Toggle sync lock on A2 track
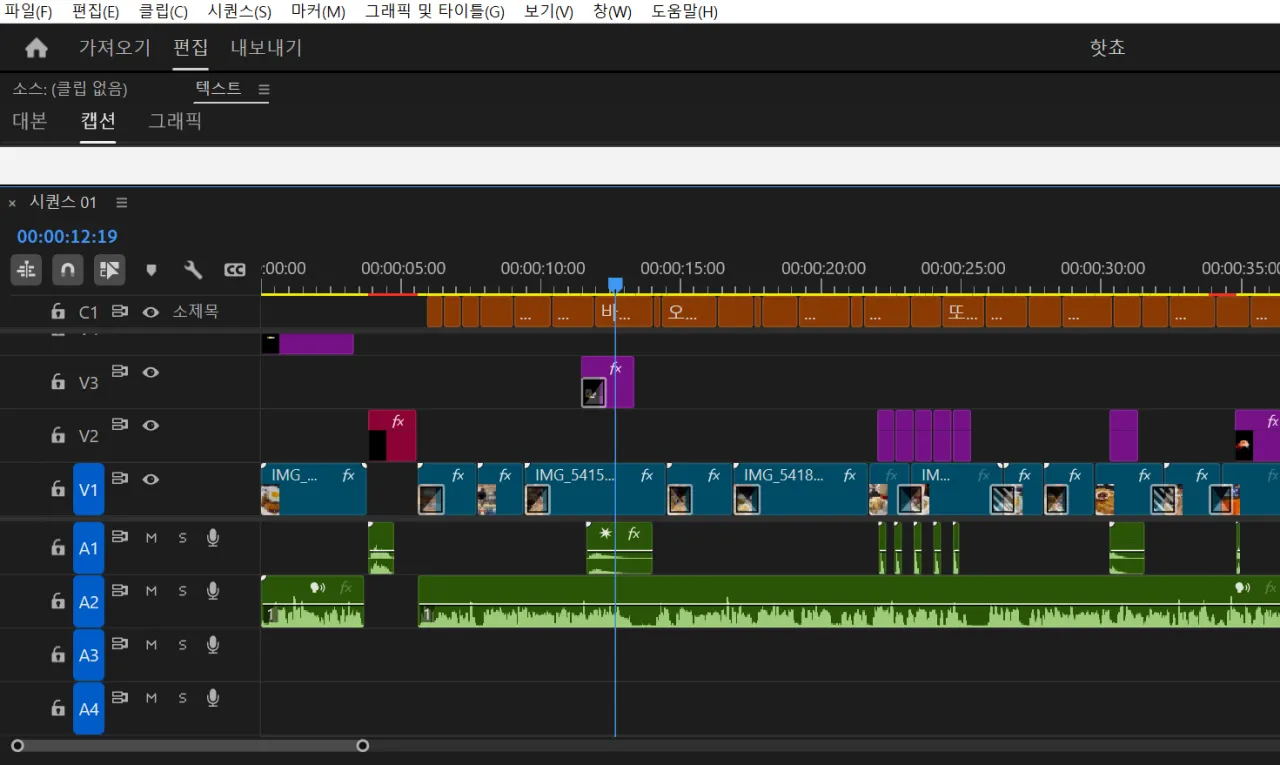The width and height of the screenshot is (1280, 765). [x=120, y=590]
